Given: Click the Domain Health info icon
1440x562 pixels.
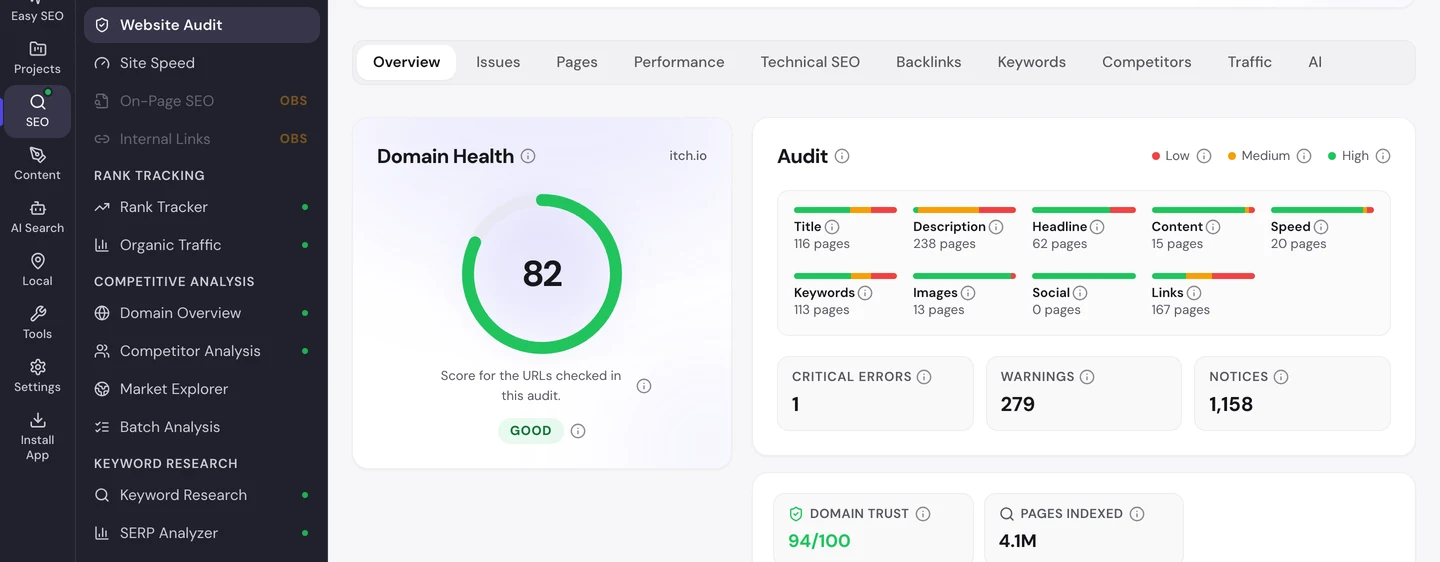Looking at the screenshot, I should pos(528,156).
